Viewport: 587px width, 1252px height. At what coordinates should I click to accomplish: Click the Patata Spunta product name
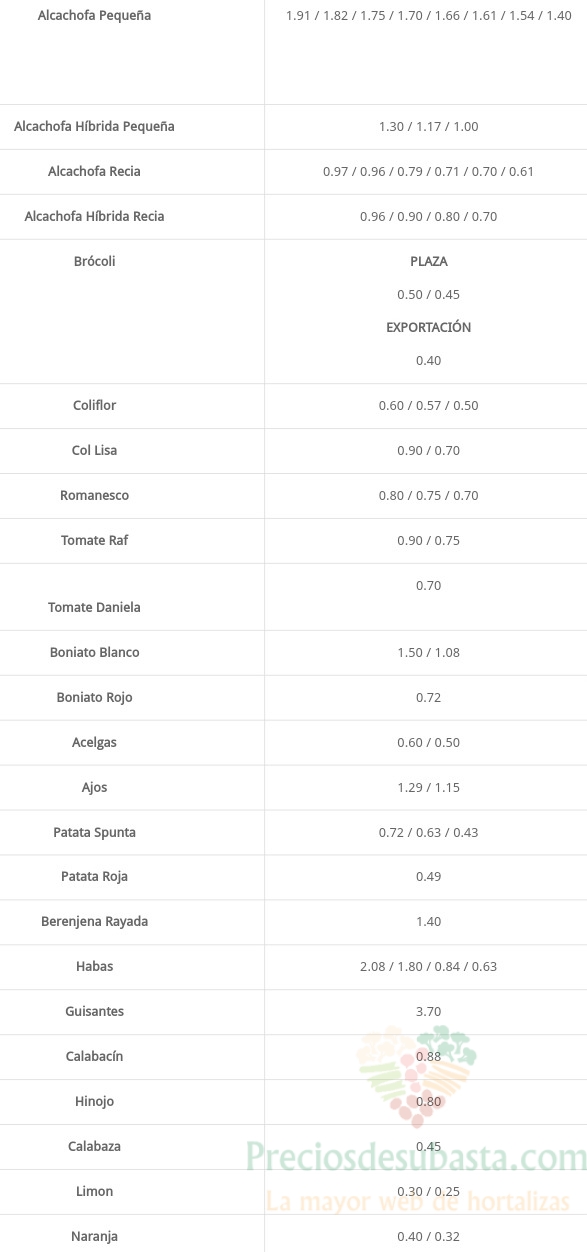click(94, 832)
